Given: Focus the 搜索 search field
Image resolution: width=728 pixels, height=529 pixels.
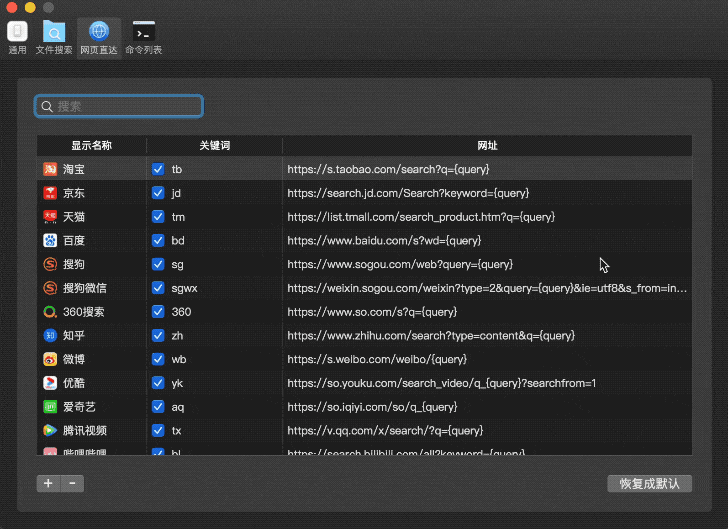Looking at the screenshot, I should point(119,106).
